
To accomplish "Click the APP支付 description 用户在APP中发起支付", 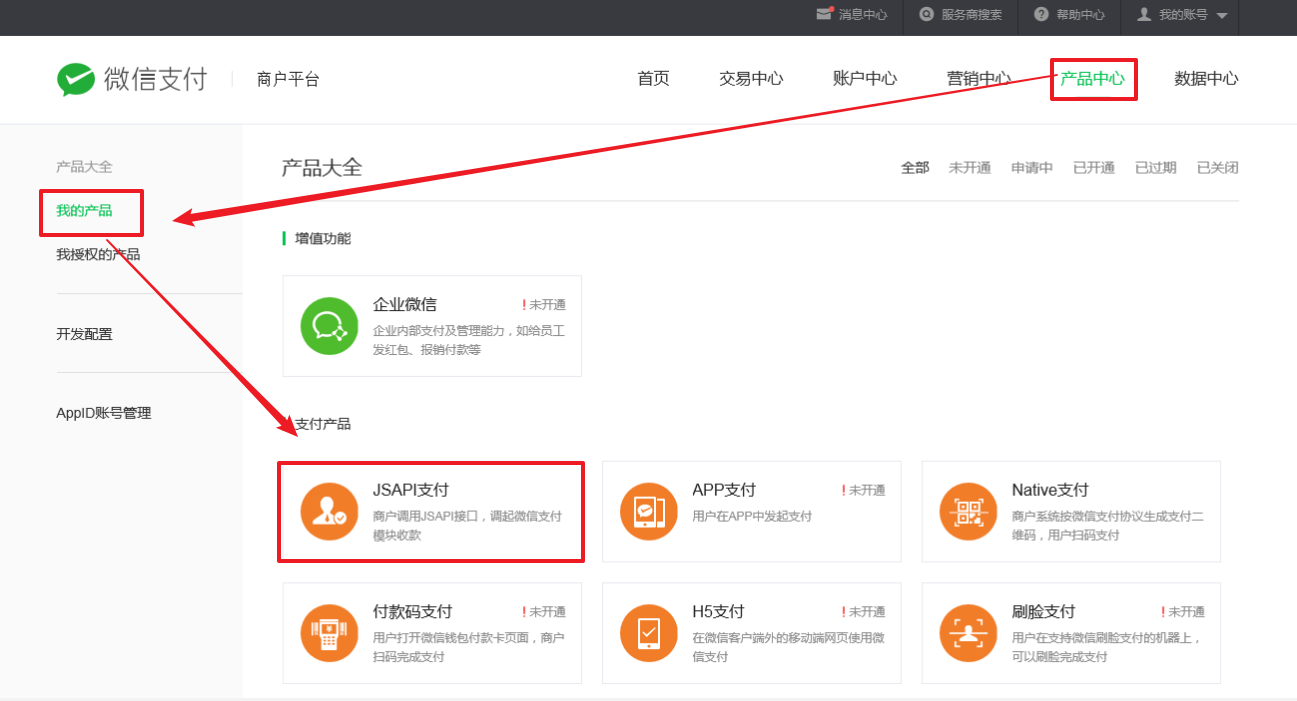I will (x=752, y=517).
